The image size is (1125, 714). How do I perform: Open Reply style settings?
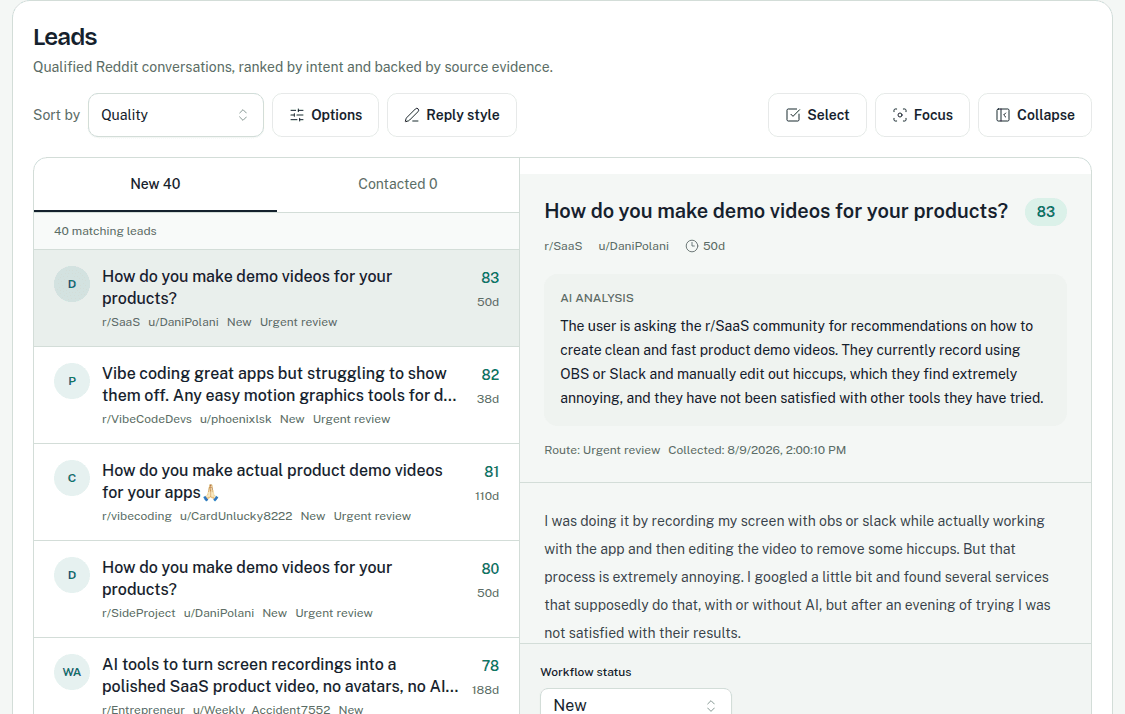(x=451, y=115)
